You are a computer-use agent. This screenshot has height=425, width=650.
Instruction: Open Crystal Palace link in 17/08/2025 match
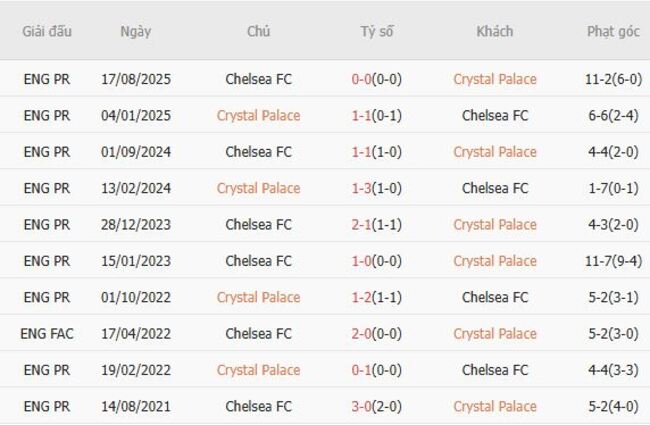coord(495,79)
